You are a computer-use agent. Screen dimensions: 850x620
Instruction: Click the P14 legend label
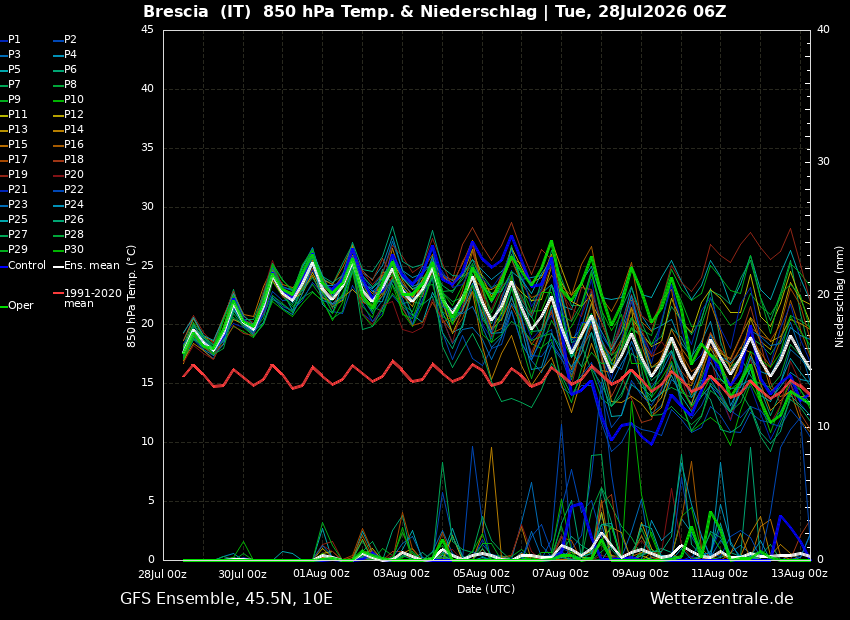click(x=74, y=130)
